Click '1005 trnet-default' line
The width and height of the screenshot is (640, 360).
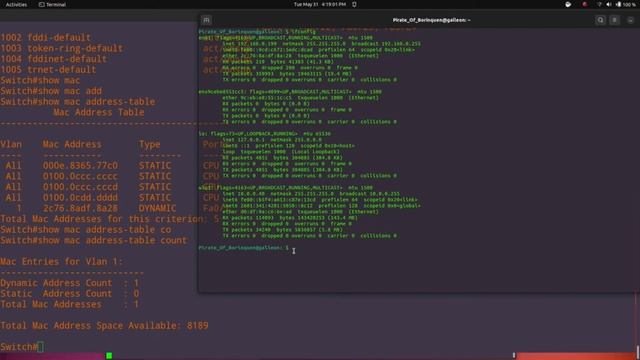[48, 69]
